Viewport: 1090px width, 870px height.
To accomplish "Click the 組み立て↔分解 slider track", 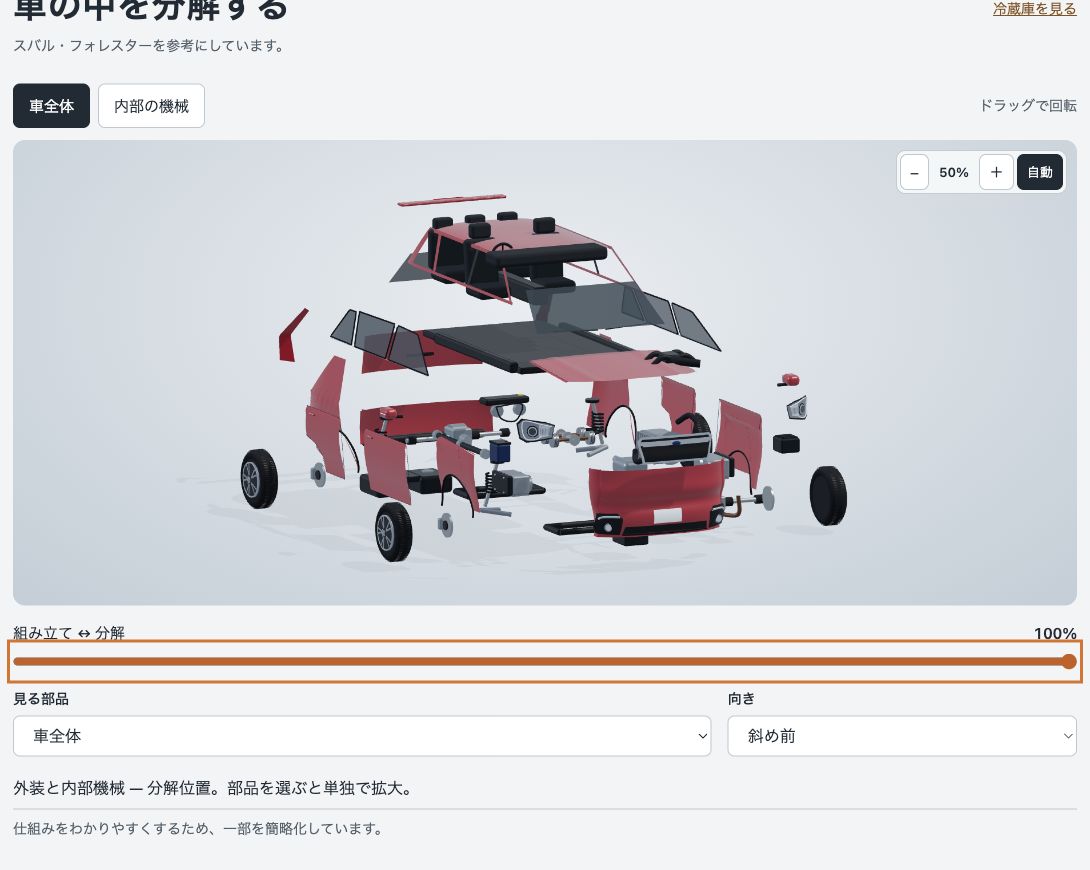I will [545, 662].
